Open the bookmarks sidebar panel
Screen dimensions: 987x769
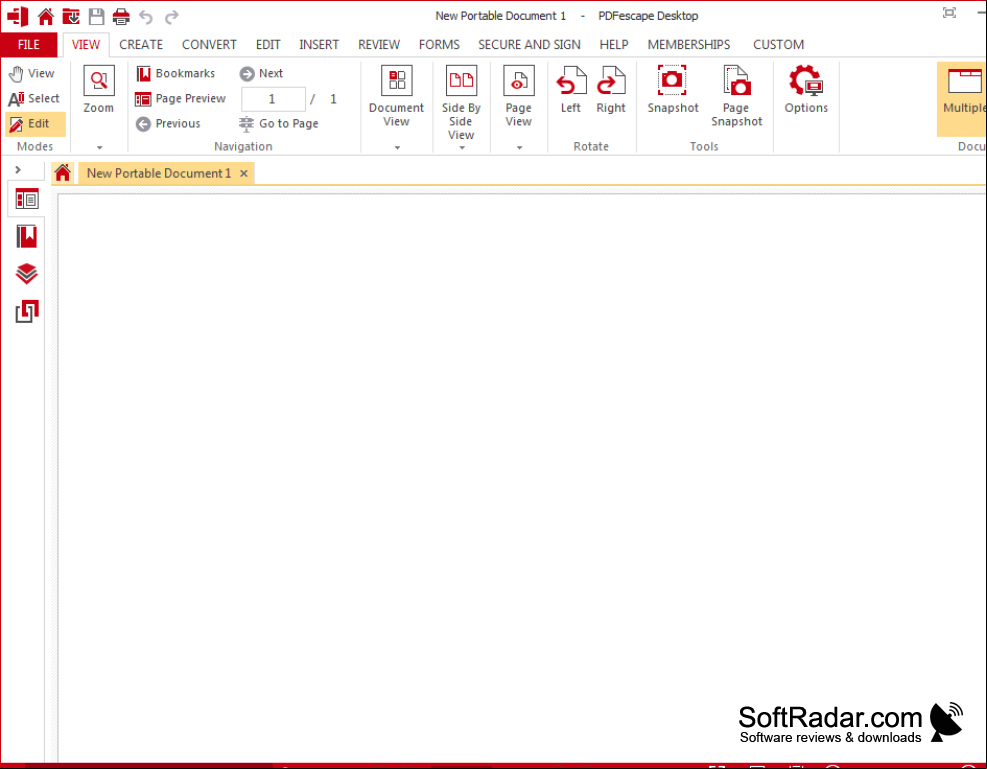click(x=26, y=237)
